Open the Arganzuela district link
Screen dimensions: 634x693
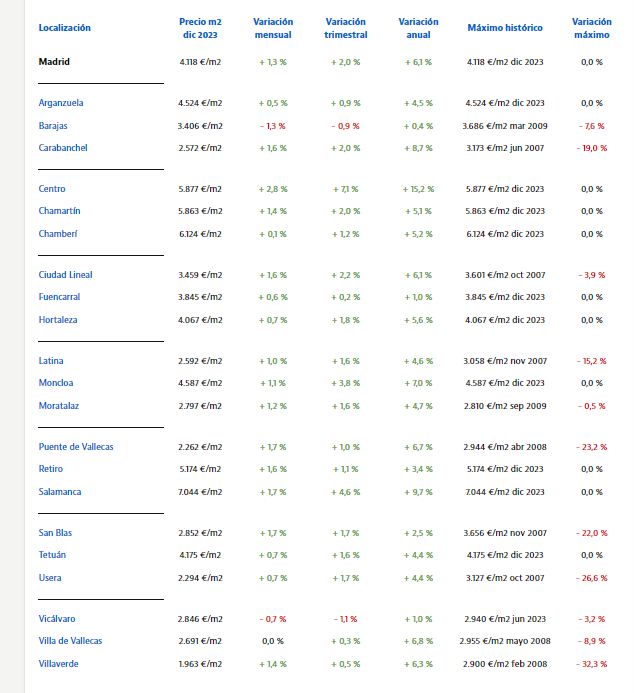pos(61,103)
